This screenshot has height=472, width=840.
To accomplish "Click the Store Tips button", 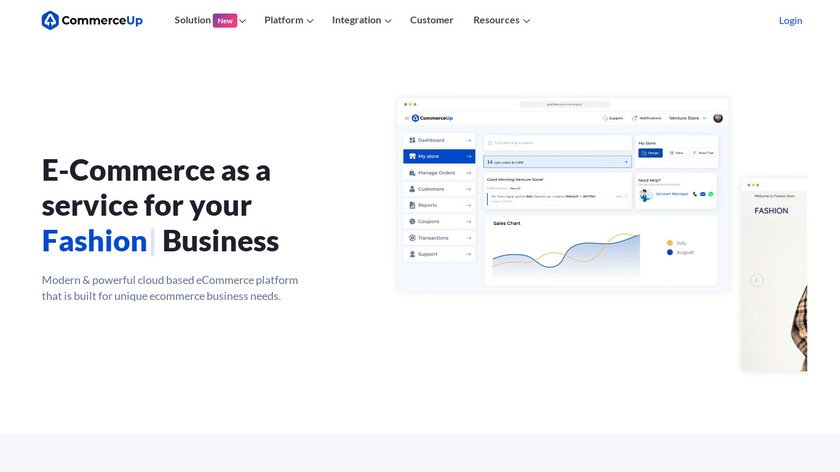I will (703, 153).
